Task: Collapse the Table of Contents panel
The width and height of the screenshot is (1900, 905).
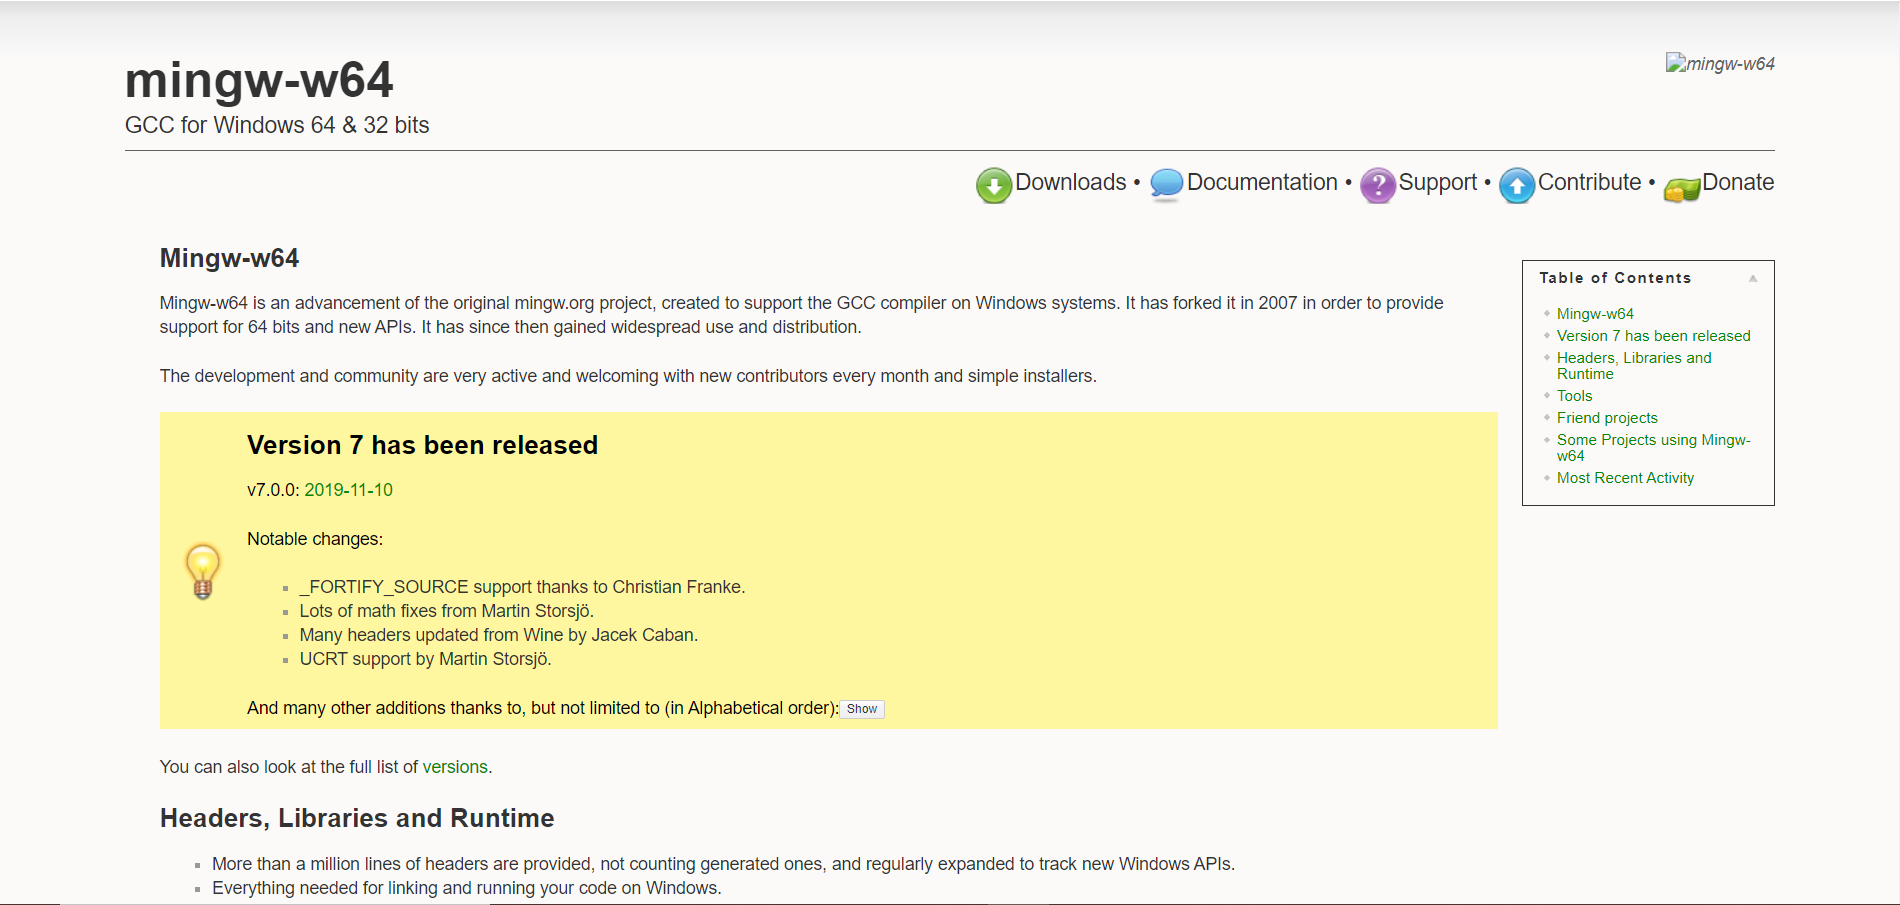Action: click(x=1753, y=278)
